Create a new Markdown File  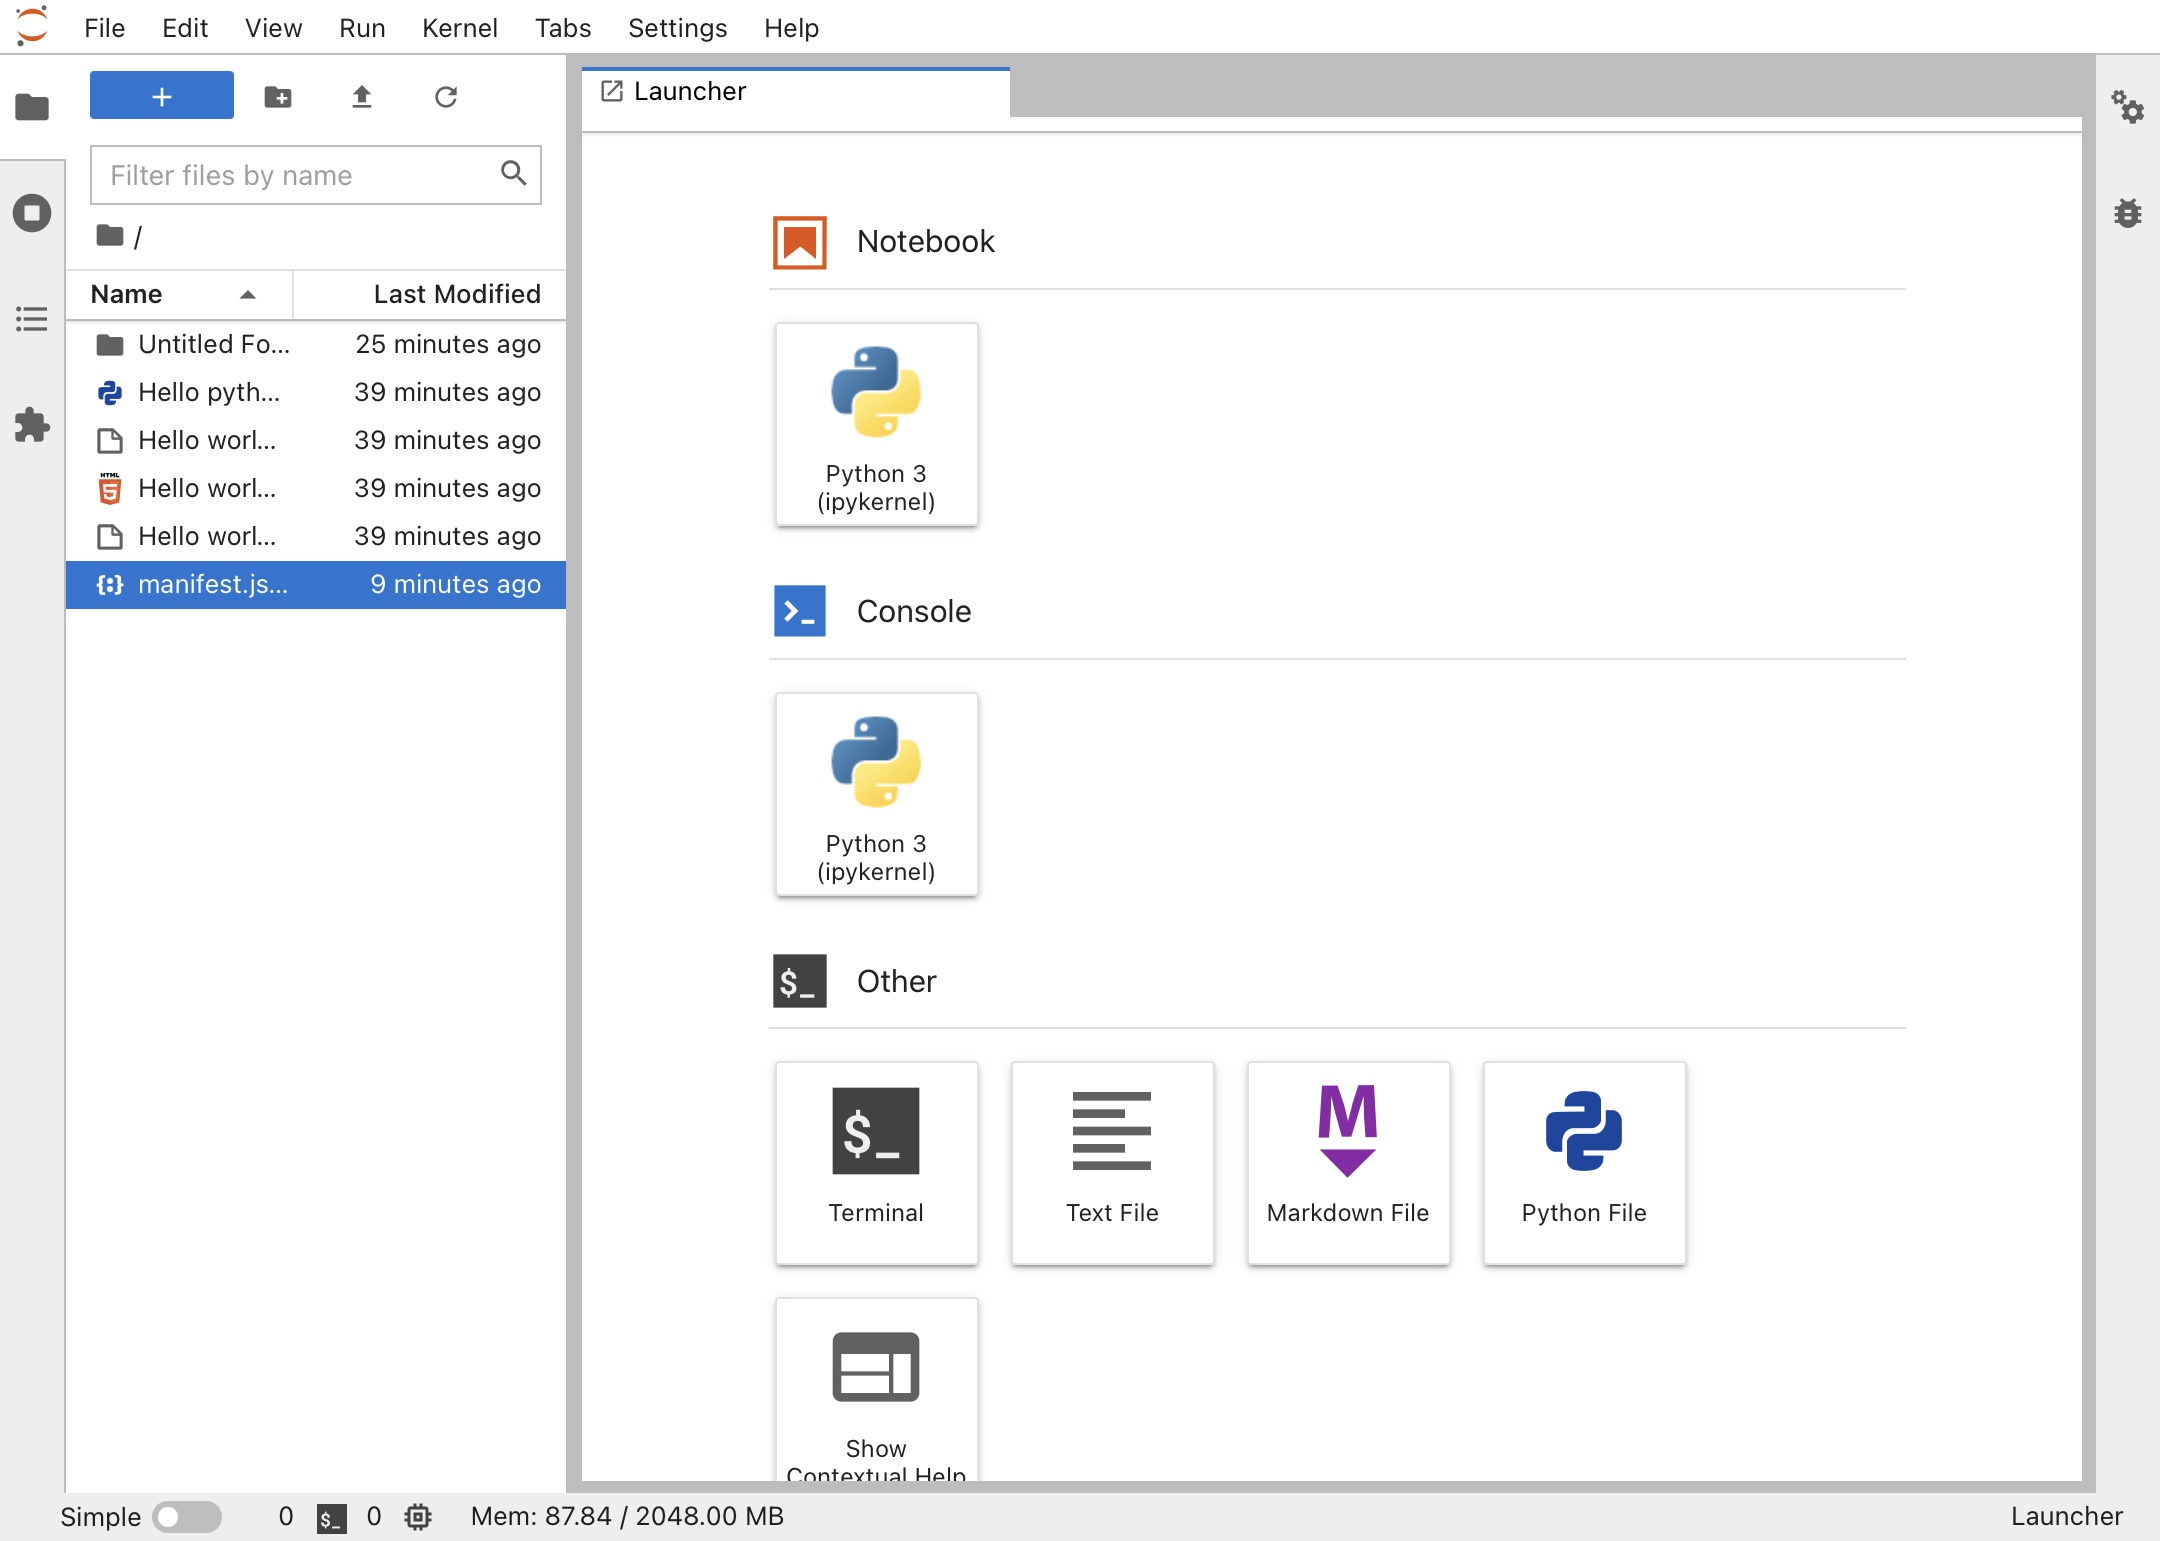(1348, 1163)
